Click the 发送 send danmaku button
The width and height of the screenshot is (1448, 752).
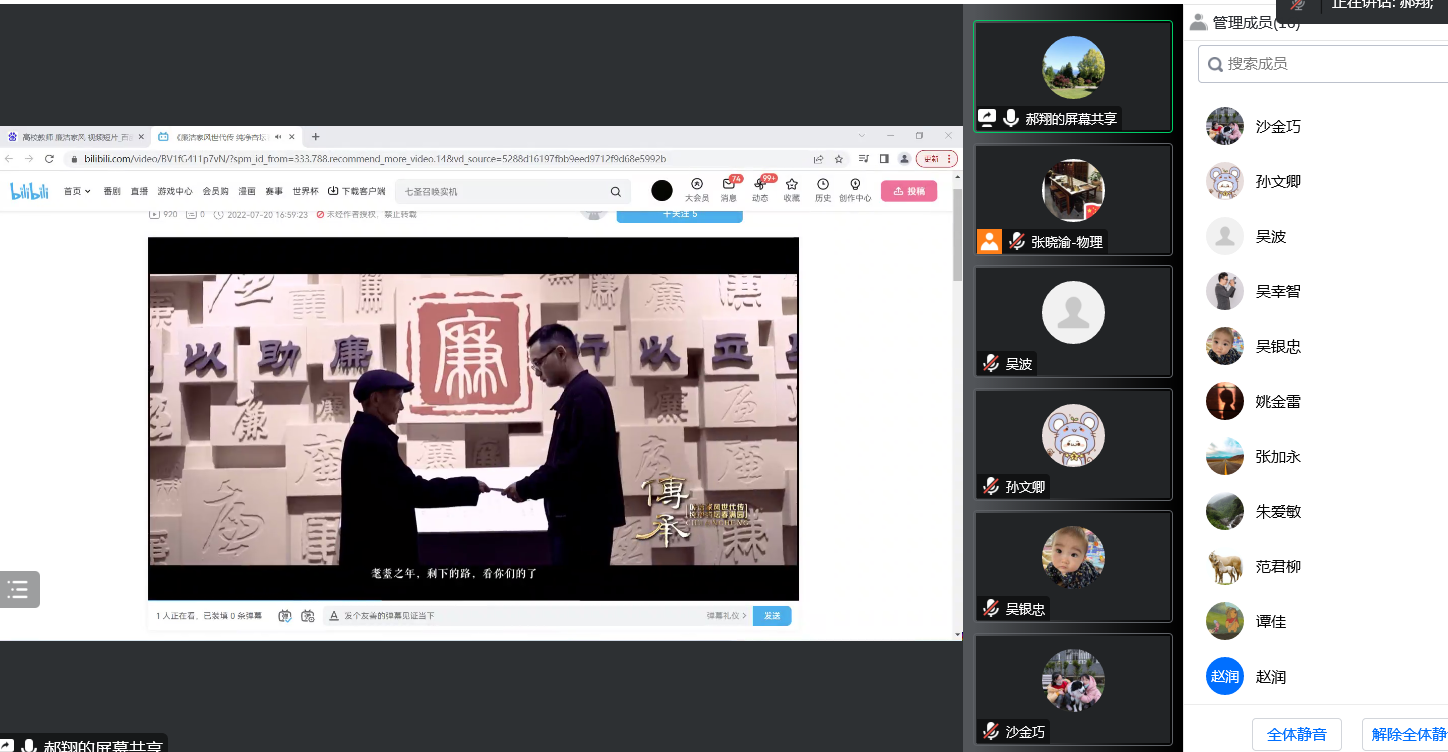(x=772, y=616)
